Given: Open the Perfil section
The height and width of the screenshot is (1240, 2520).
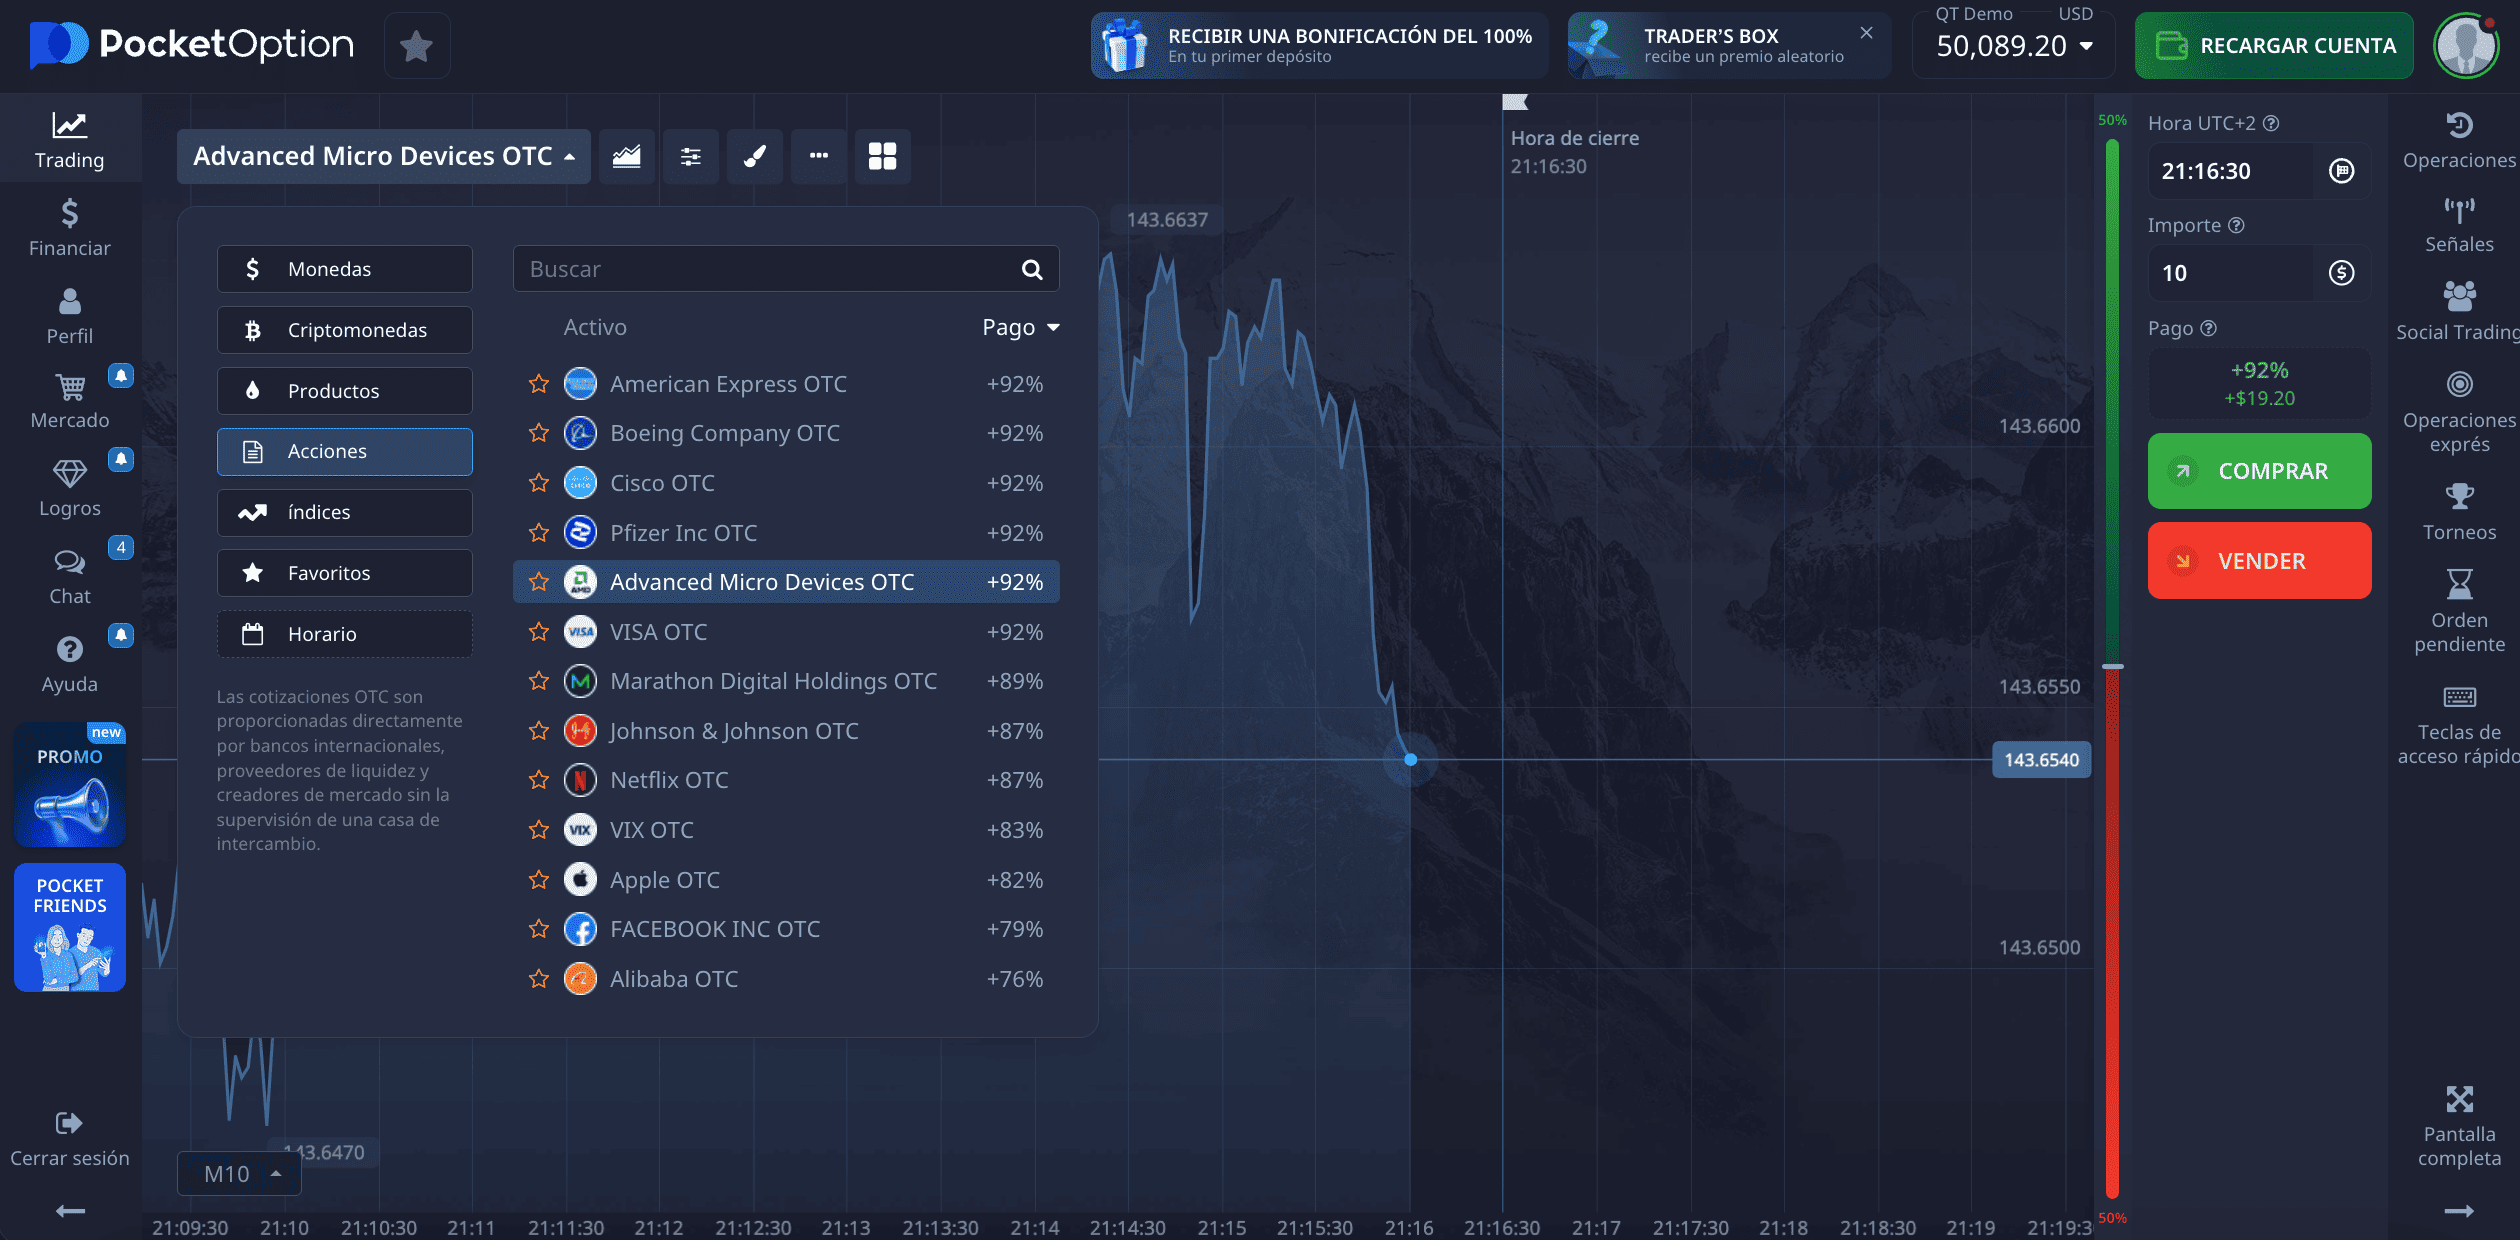Looking at the screenshot, I should click(x=70, y=316).
